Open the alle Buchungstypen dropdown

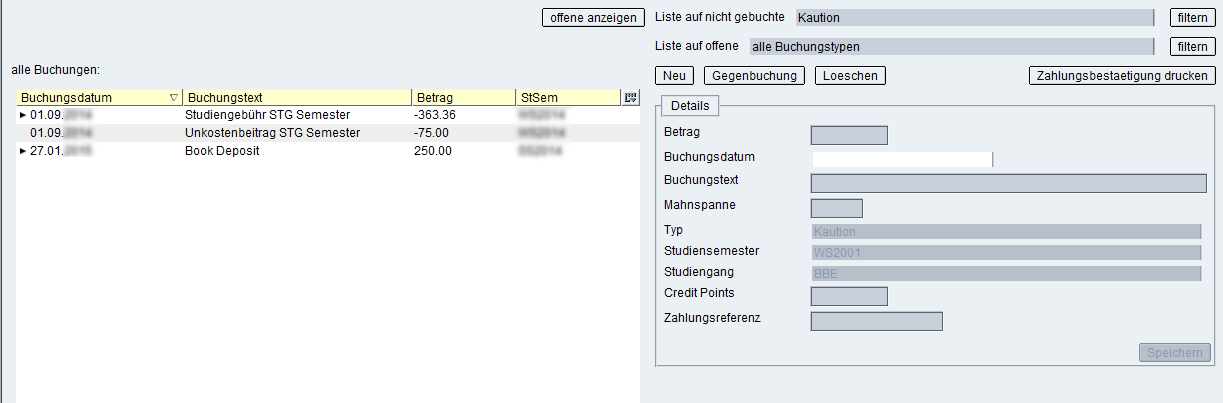[952, 46]
